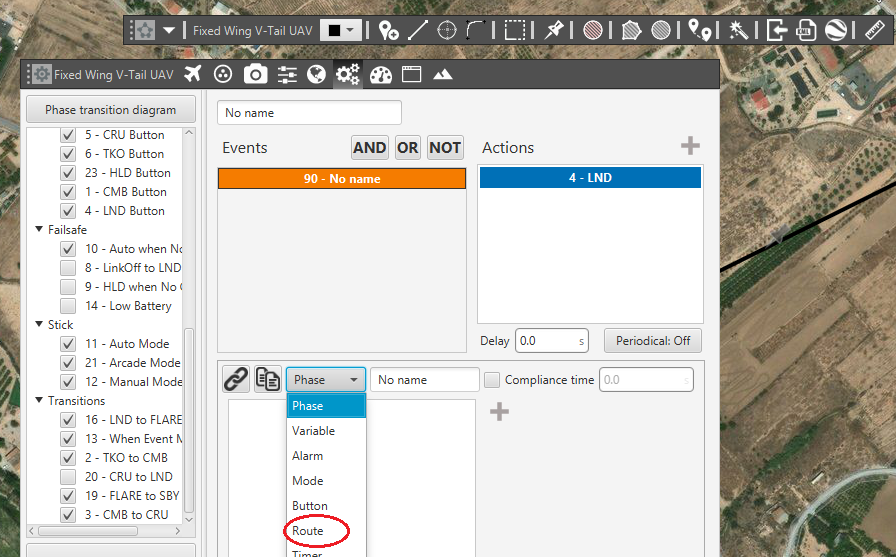Open the mountains terrain tab
896x557 pixels.
443,74
